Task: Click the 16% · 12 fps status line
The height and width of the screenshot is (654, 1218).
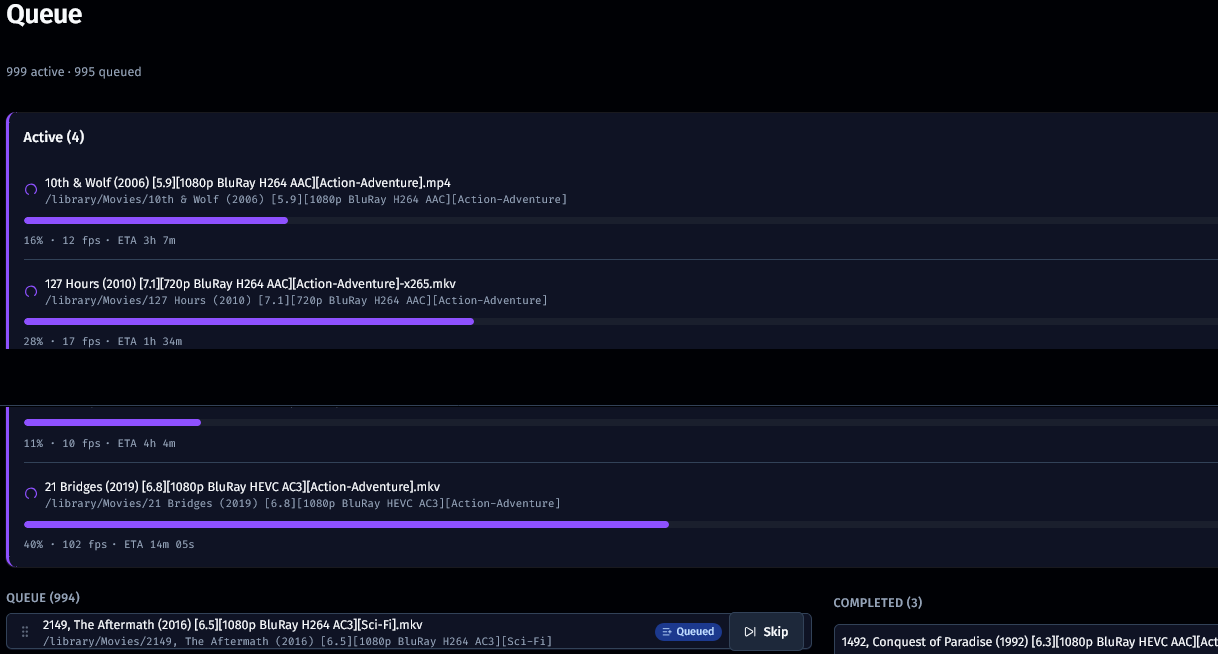Action: 100,241
